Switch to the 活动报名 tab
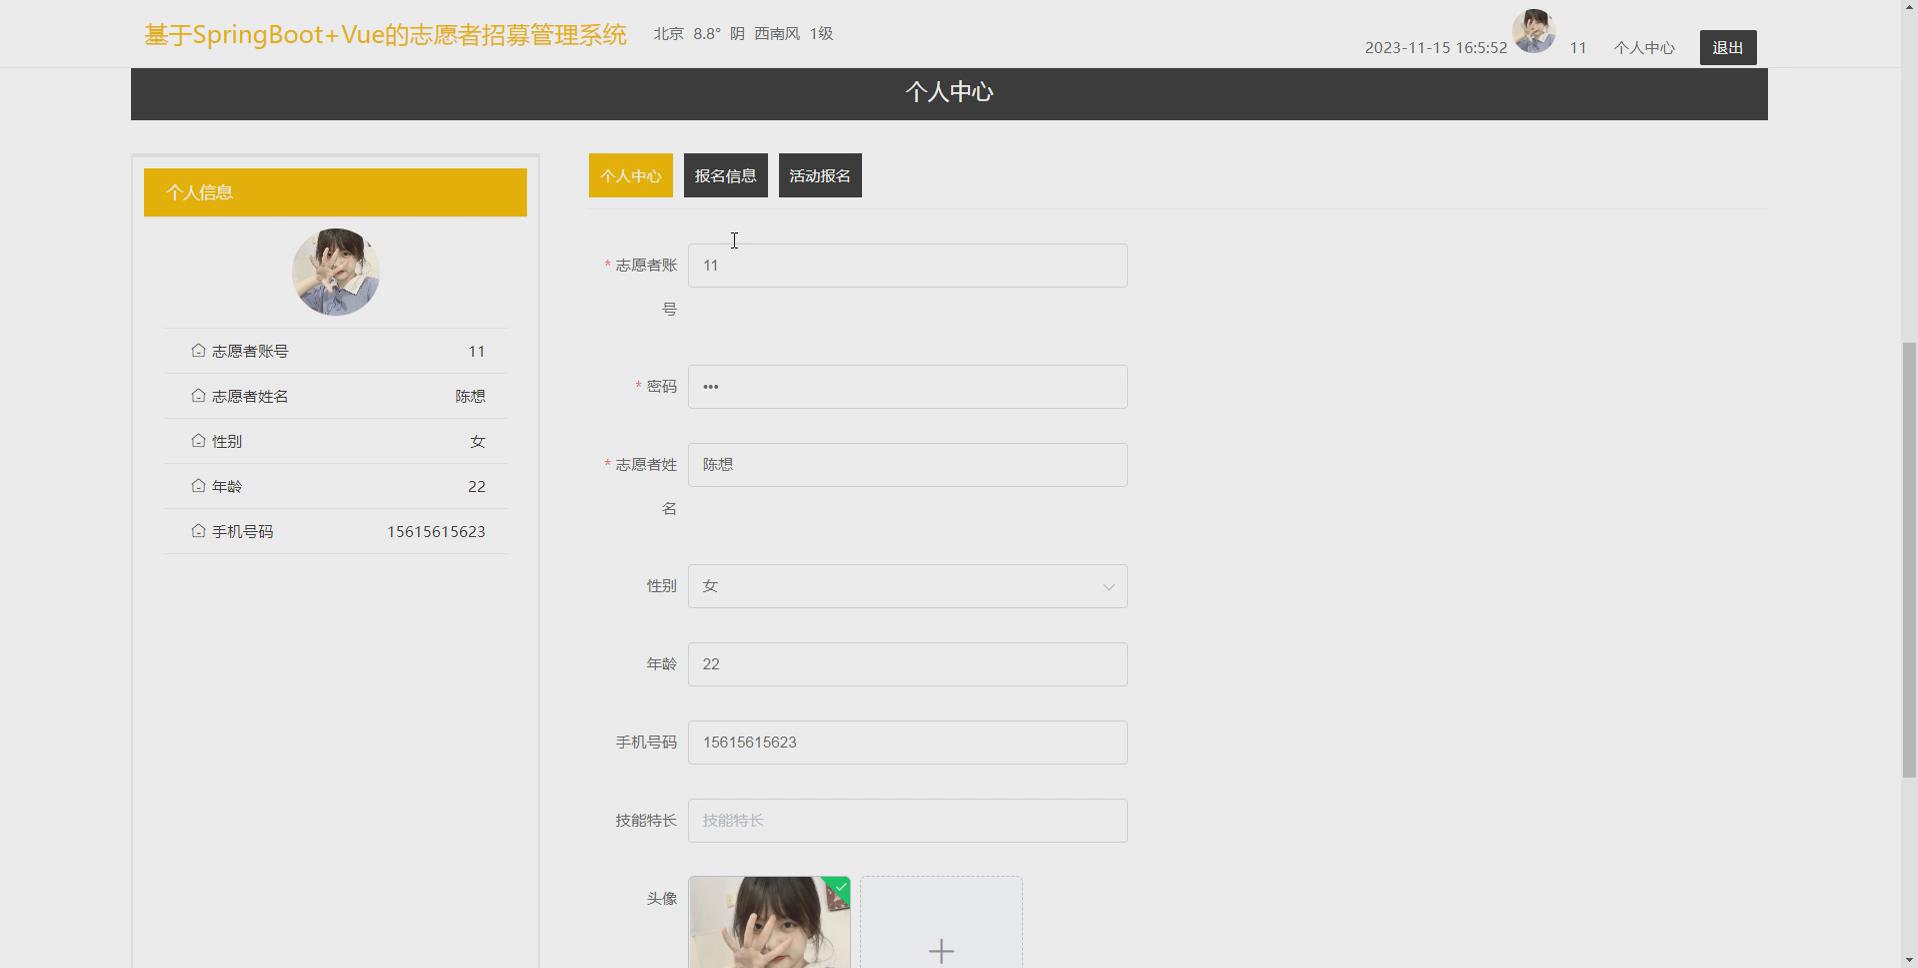Image resolution: width=1918 pixels, height=968 pixels. click(820, 176)
